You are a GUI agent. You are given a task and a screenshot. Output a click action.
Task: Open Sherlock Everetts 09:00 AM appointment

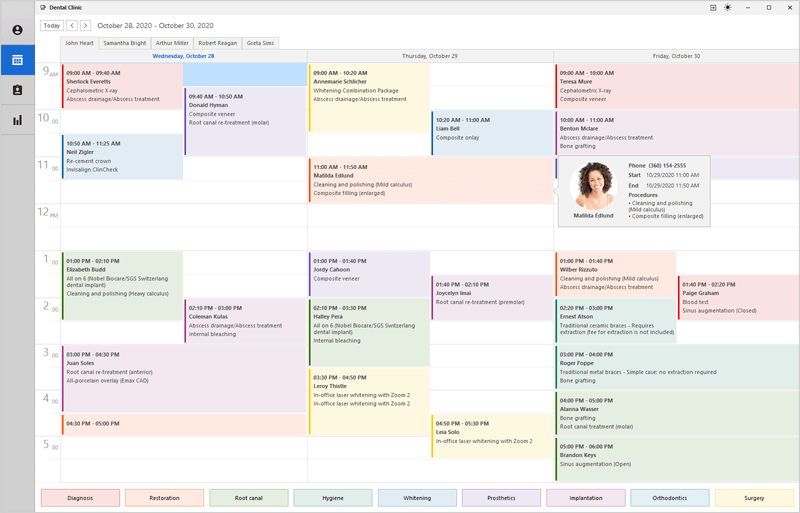120,85
